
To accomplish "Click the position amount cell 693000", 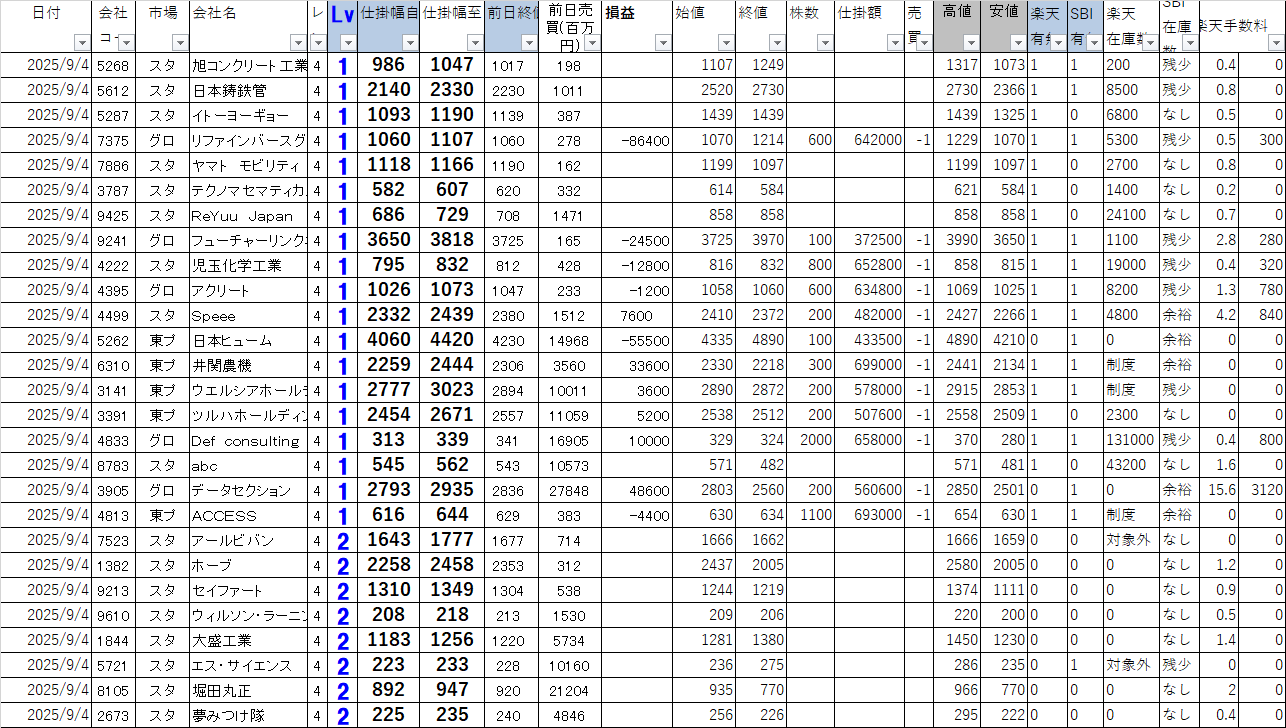I will (871, 515).
